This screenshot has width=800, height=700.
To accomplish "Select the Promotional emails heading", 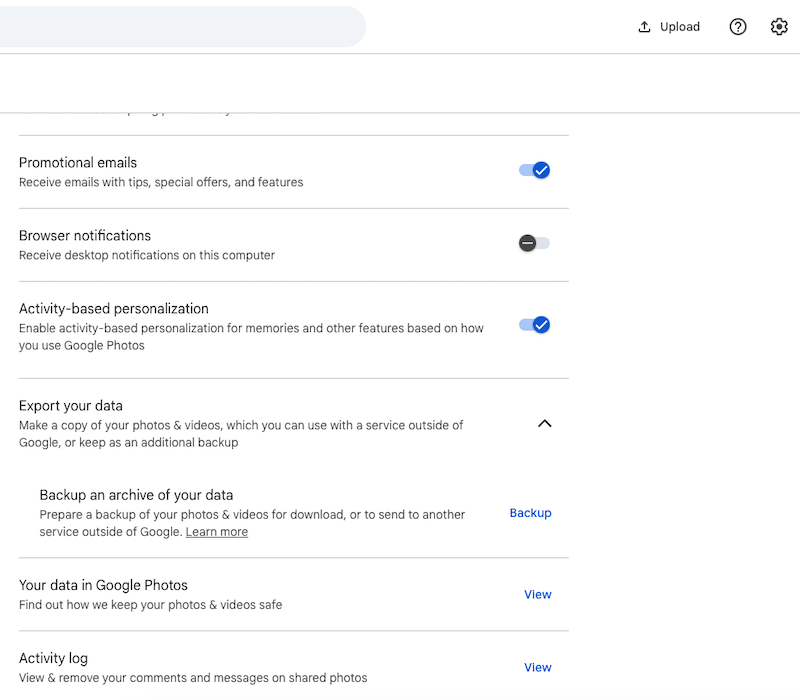I will [x=78, y=163].
